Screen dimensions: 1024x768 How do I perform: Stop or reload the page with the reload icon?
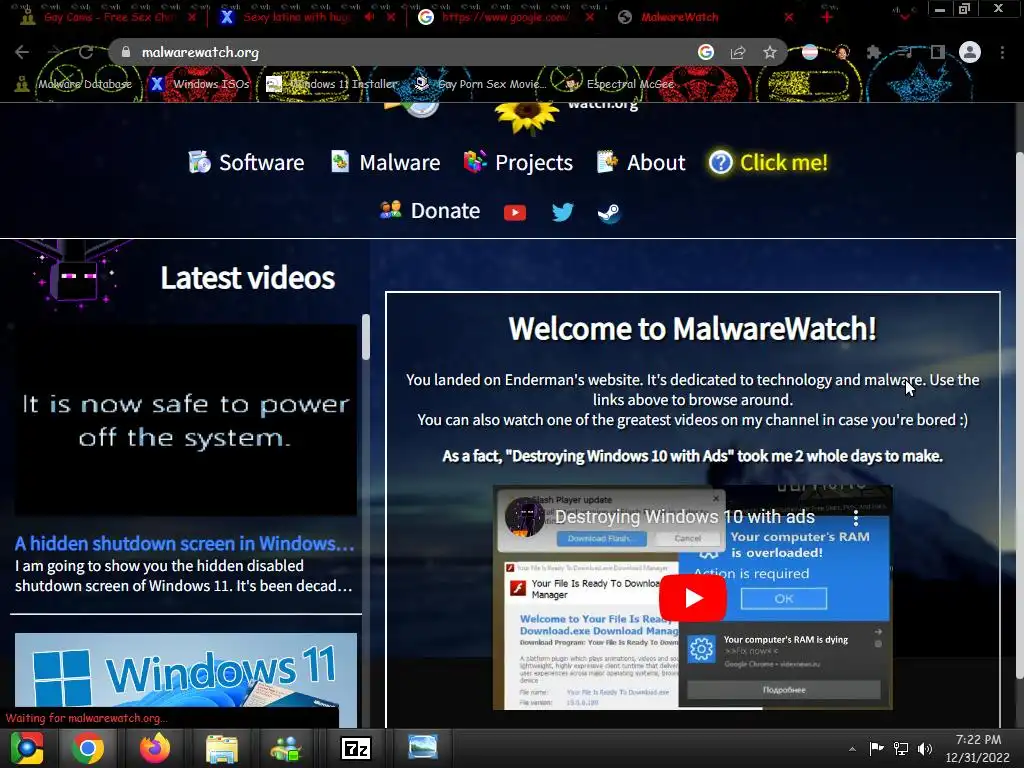point(86,52)
